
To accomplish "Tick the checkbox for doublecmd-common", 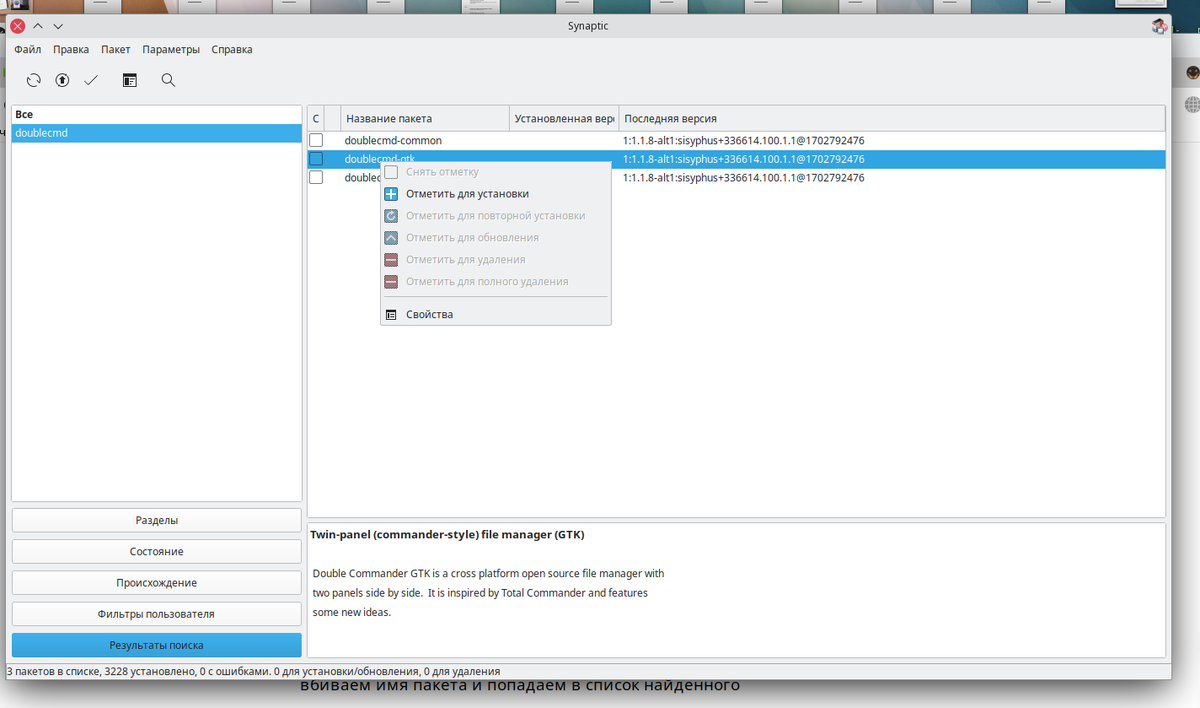I will click(316, 141).
